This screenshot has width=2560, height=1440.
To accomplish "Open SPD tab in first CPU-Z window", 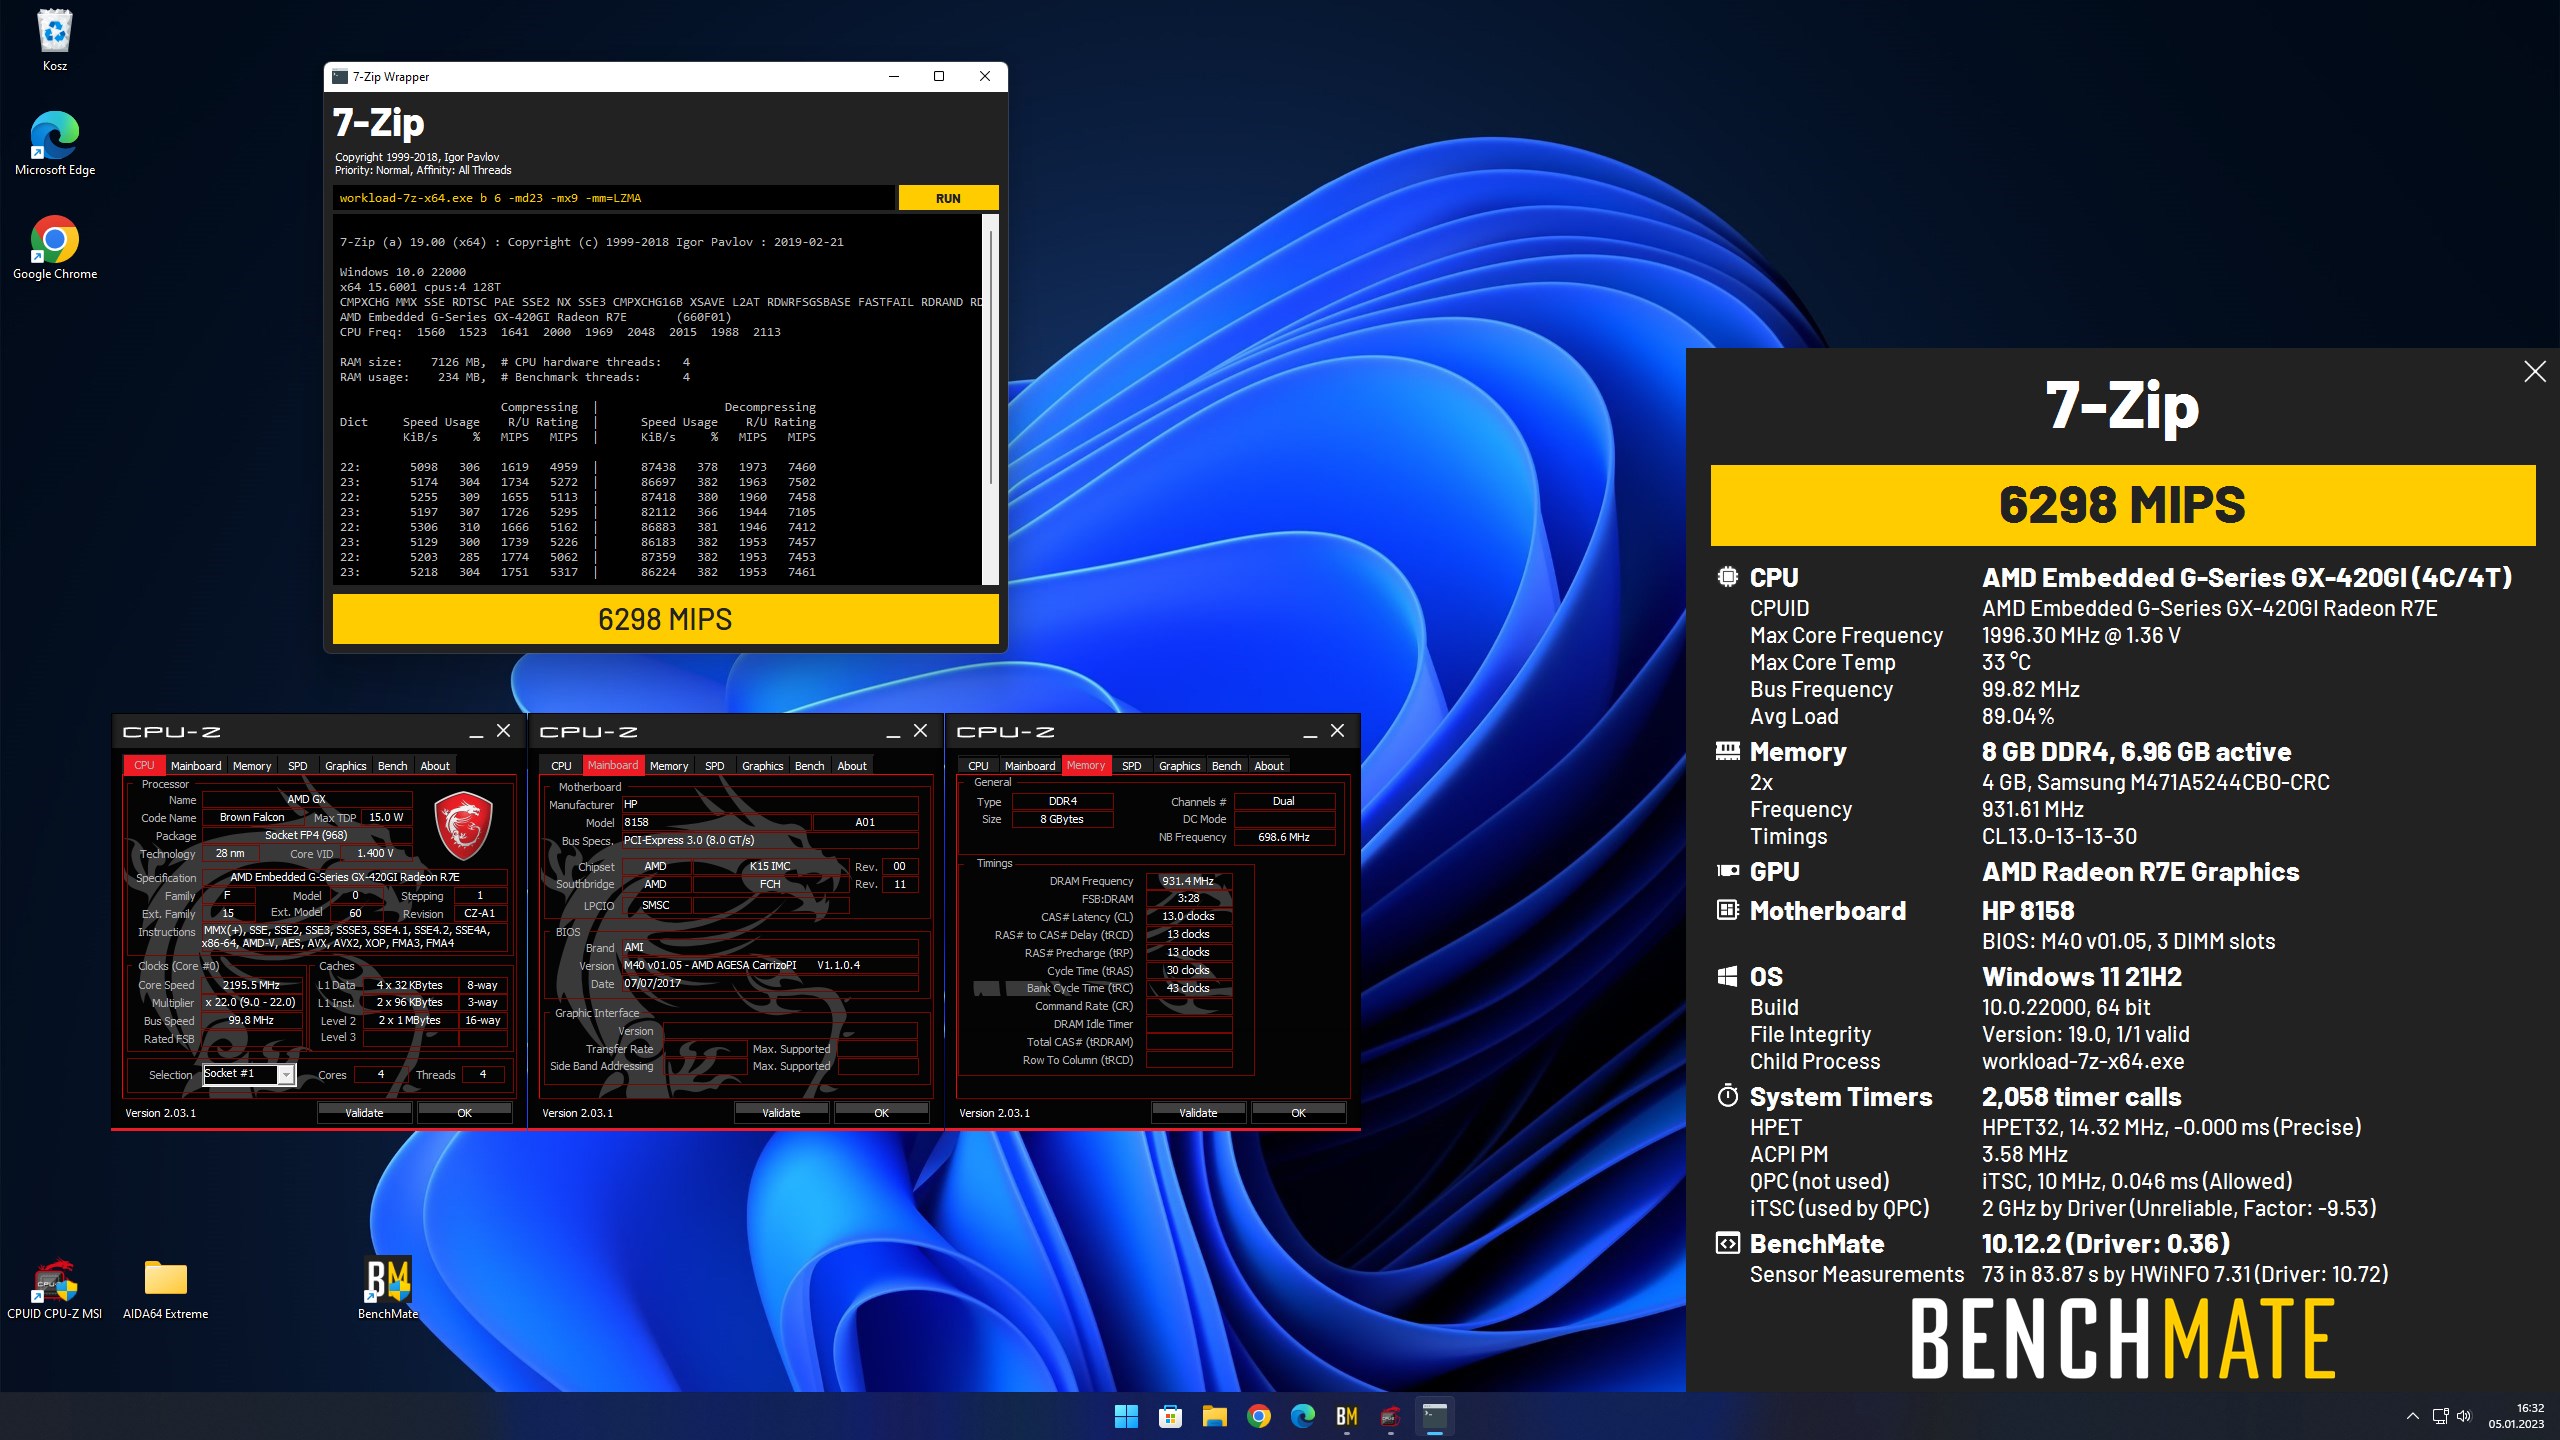I will click(298, 765).
